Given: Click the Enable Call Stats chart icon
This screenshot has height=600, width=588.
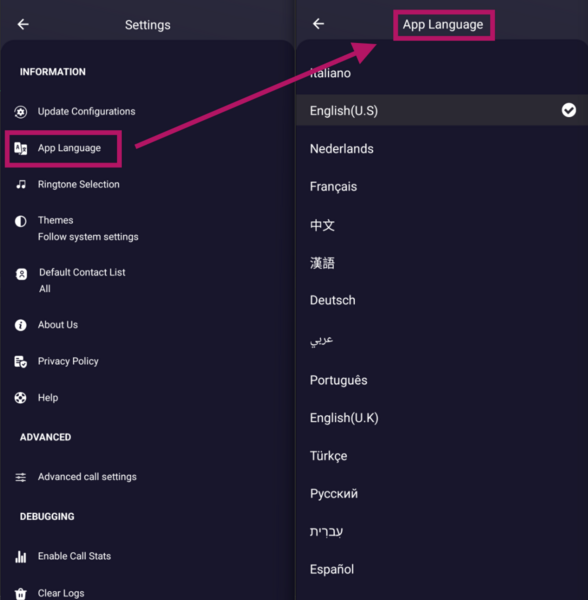Looking at the screenshot, I should 21,556.
